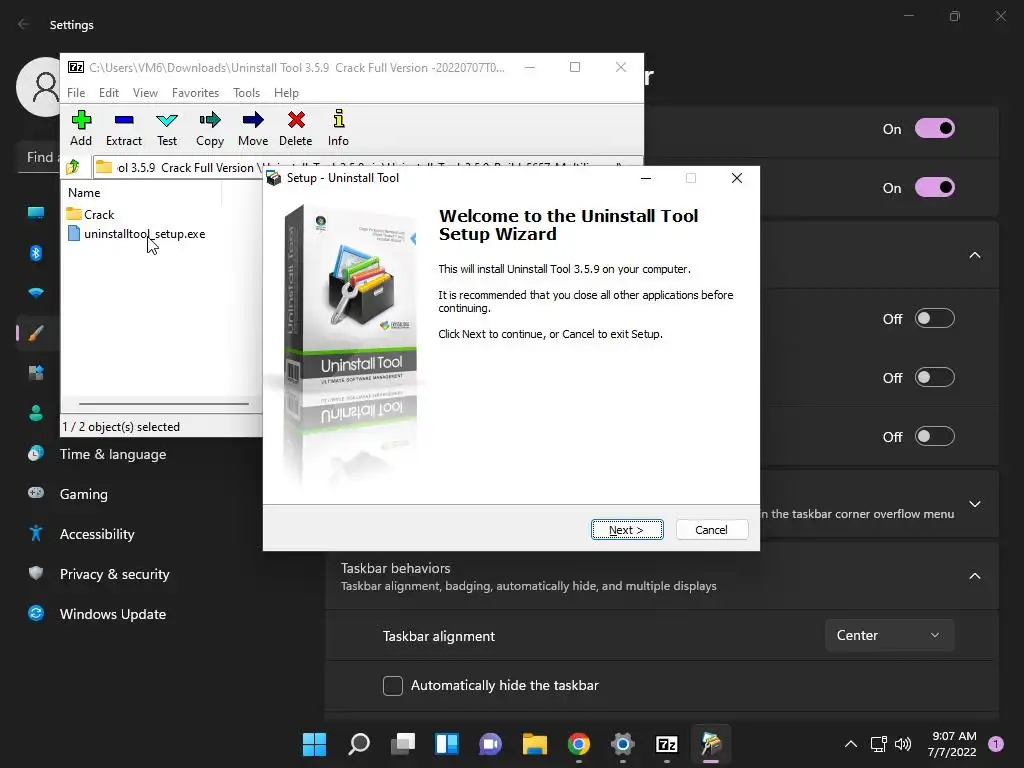Open the Chat taskbar icon
1024x768 pixels.
(490, 744)
